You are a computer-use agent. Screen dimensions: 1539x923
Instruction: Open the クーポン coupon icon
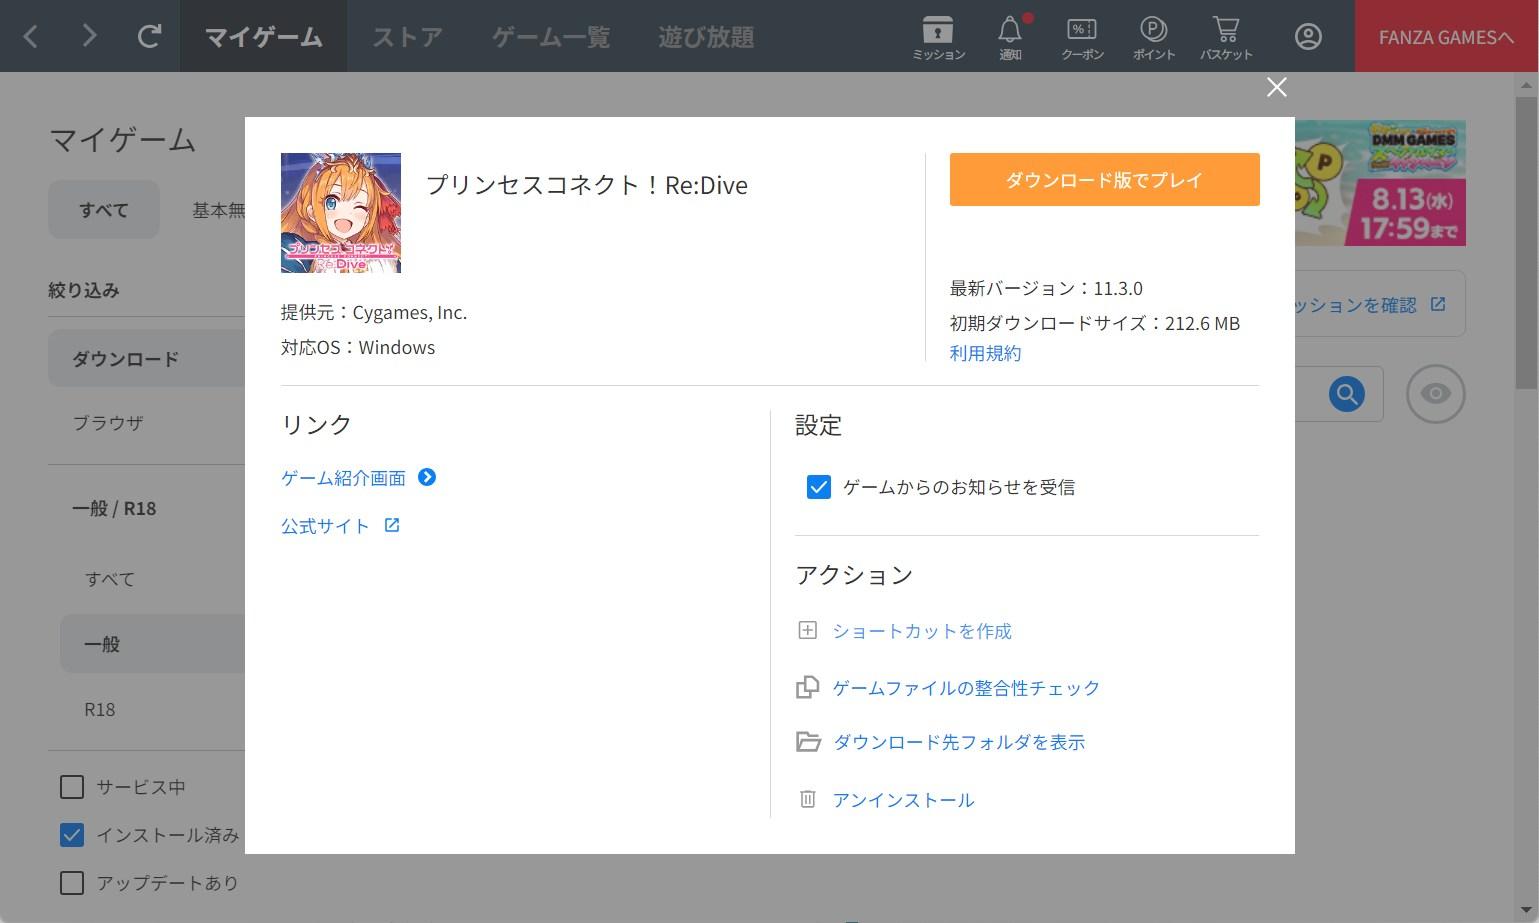pos(1082,36)
